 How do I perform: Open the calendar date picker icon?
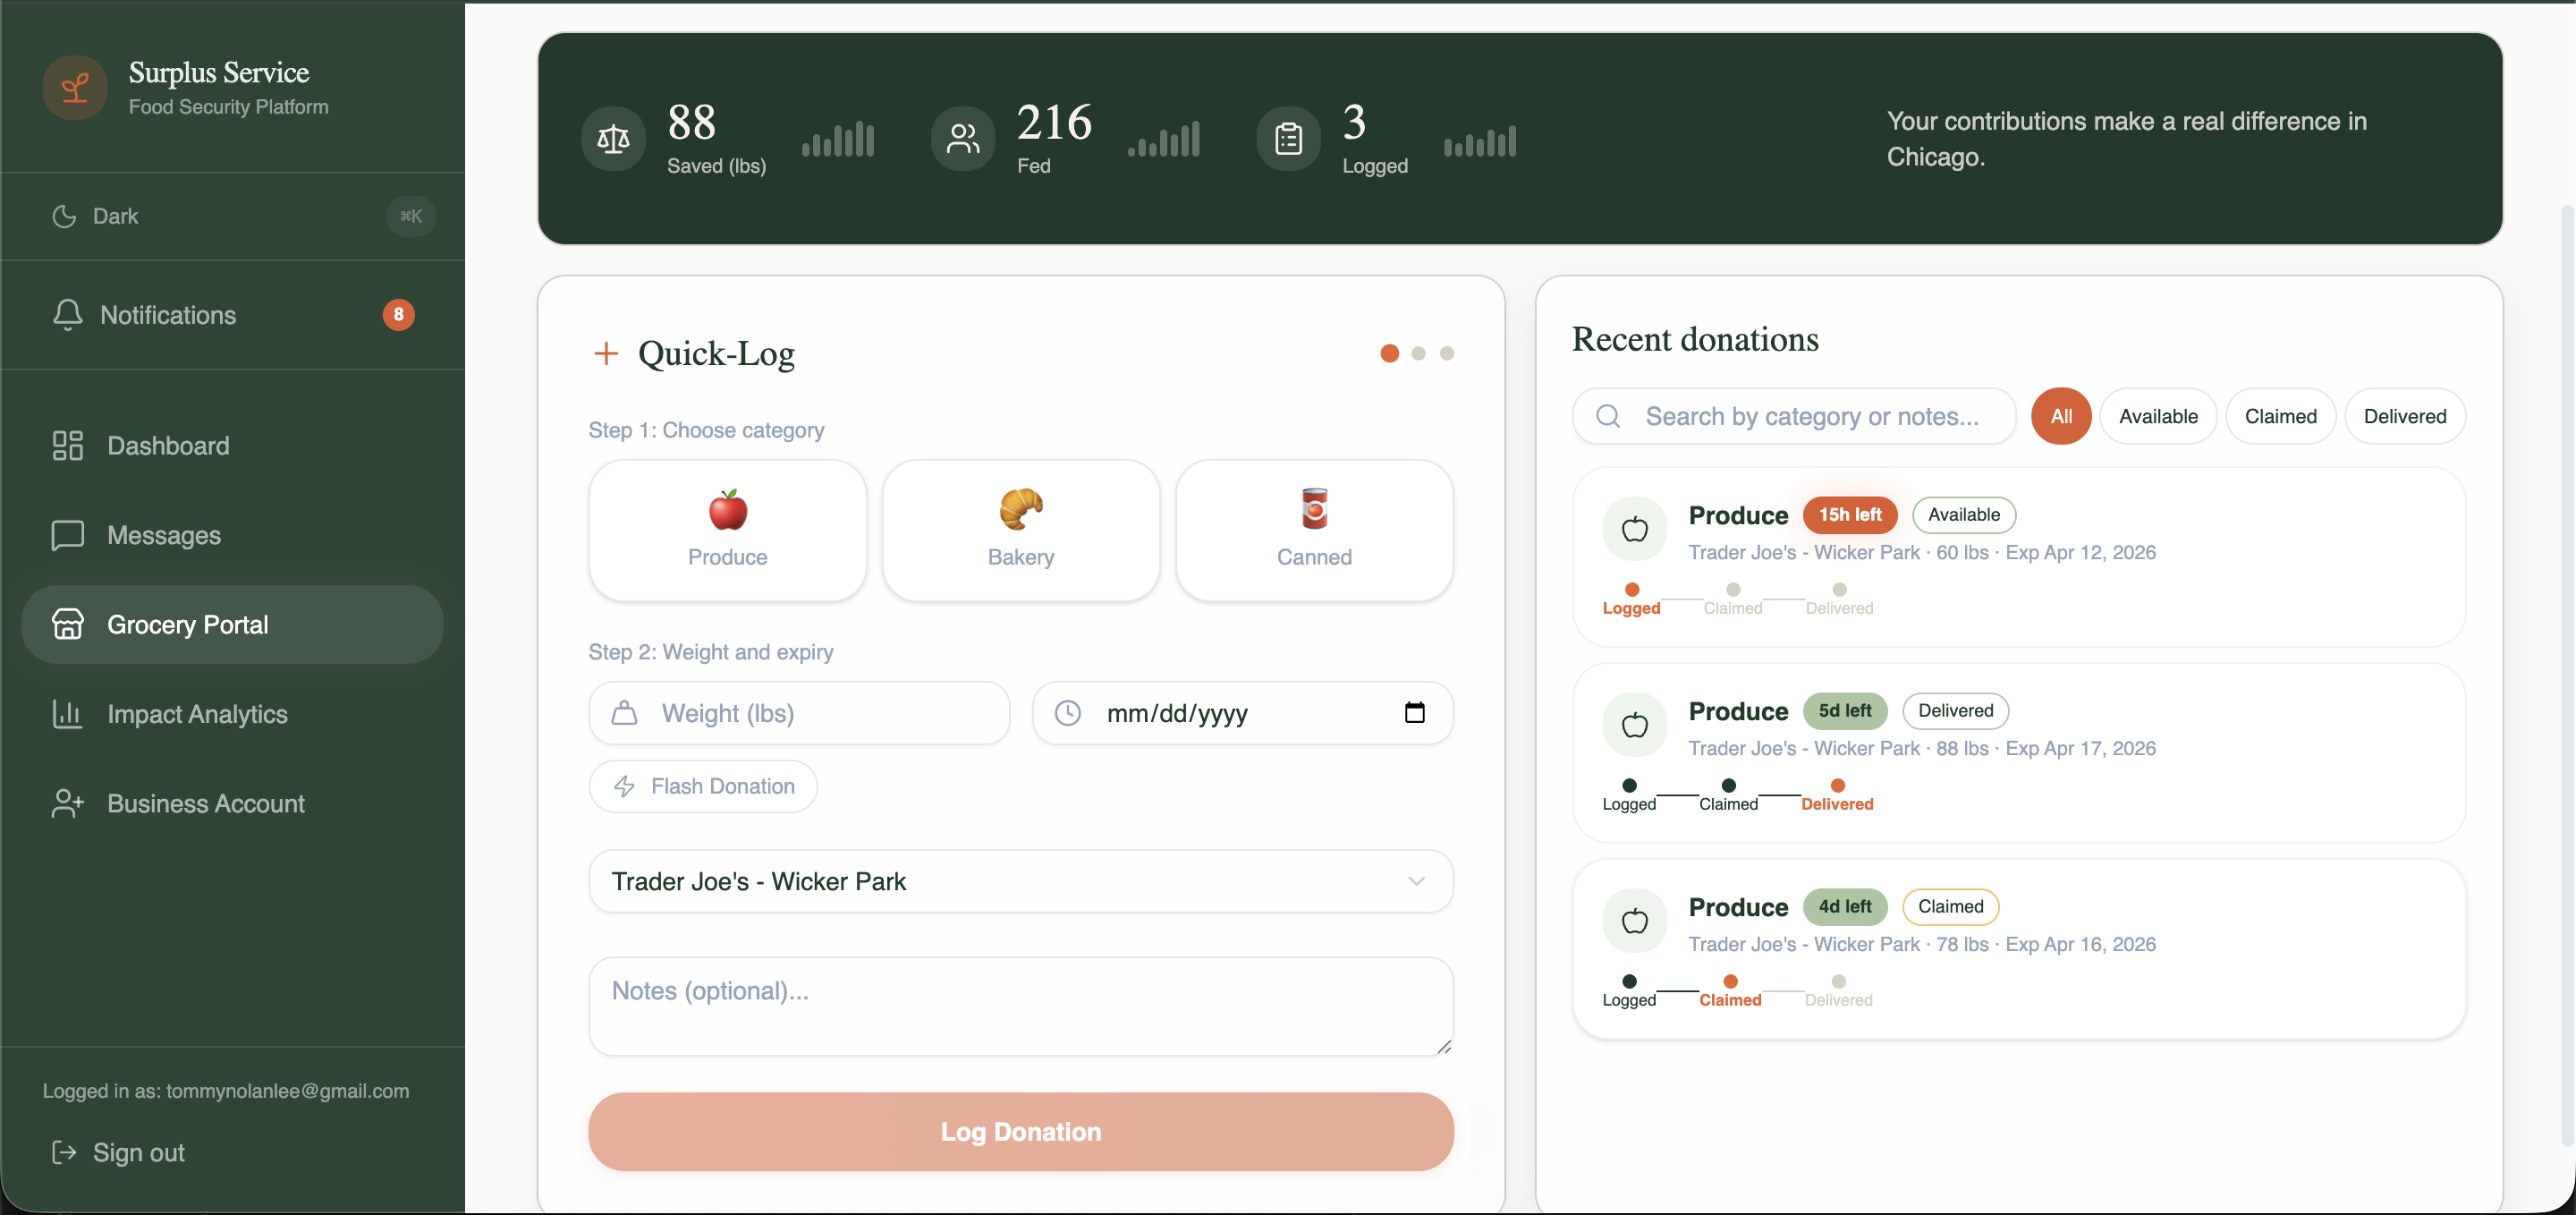click(x=1414, y=712)
